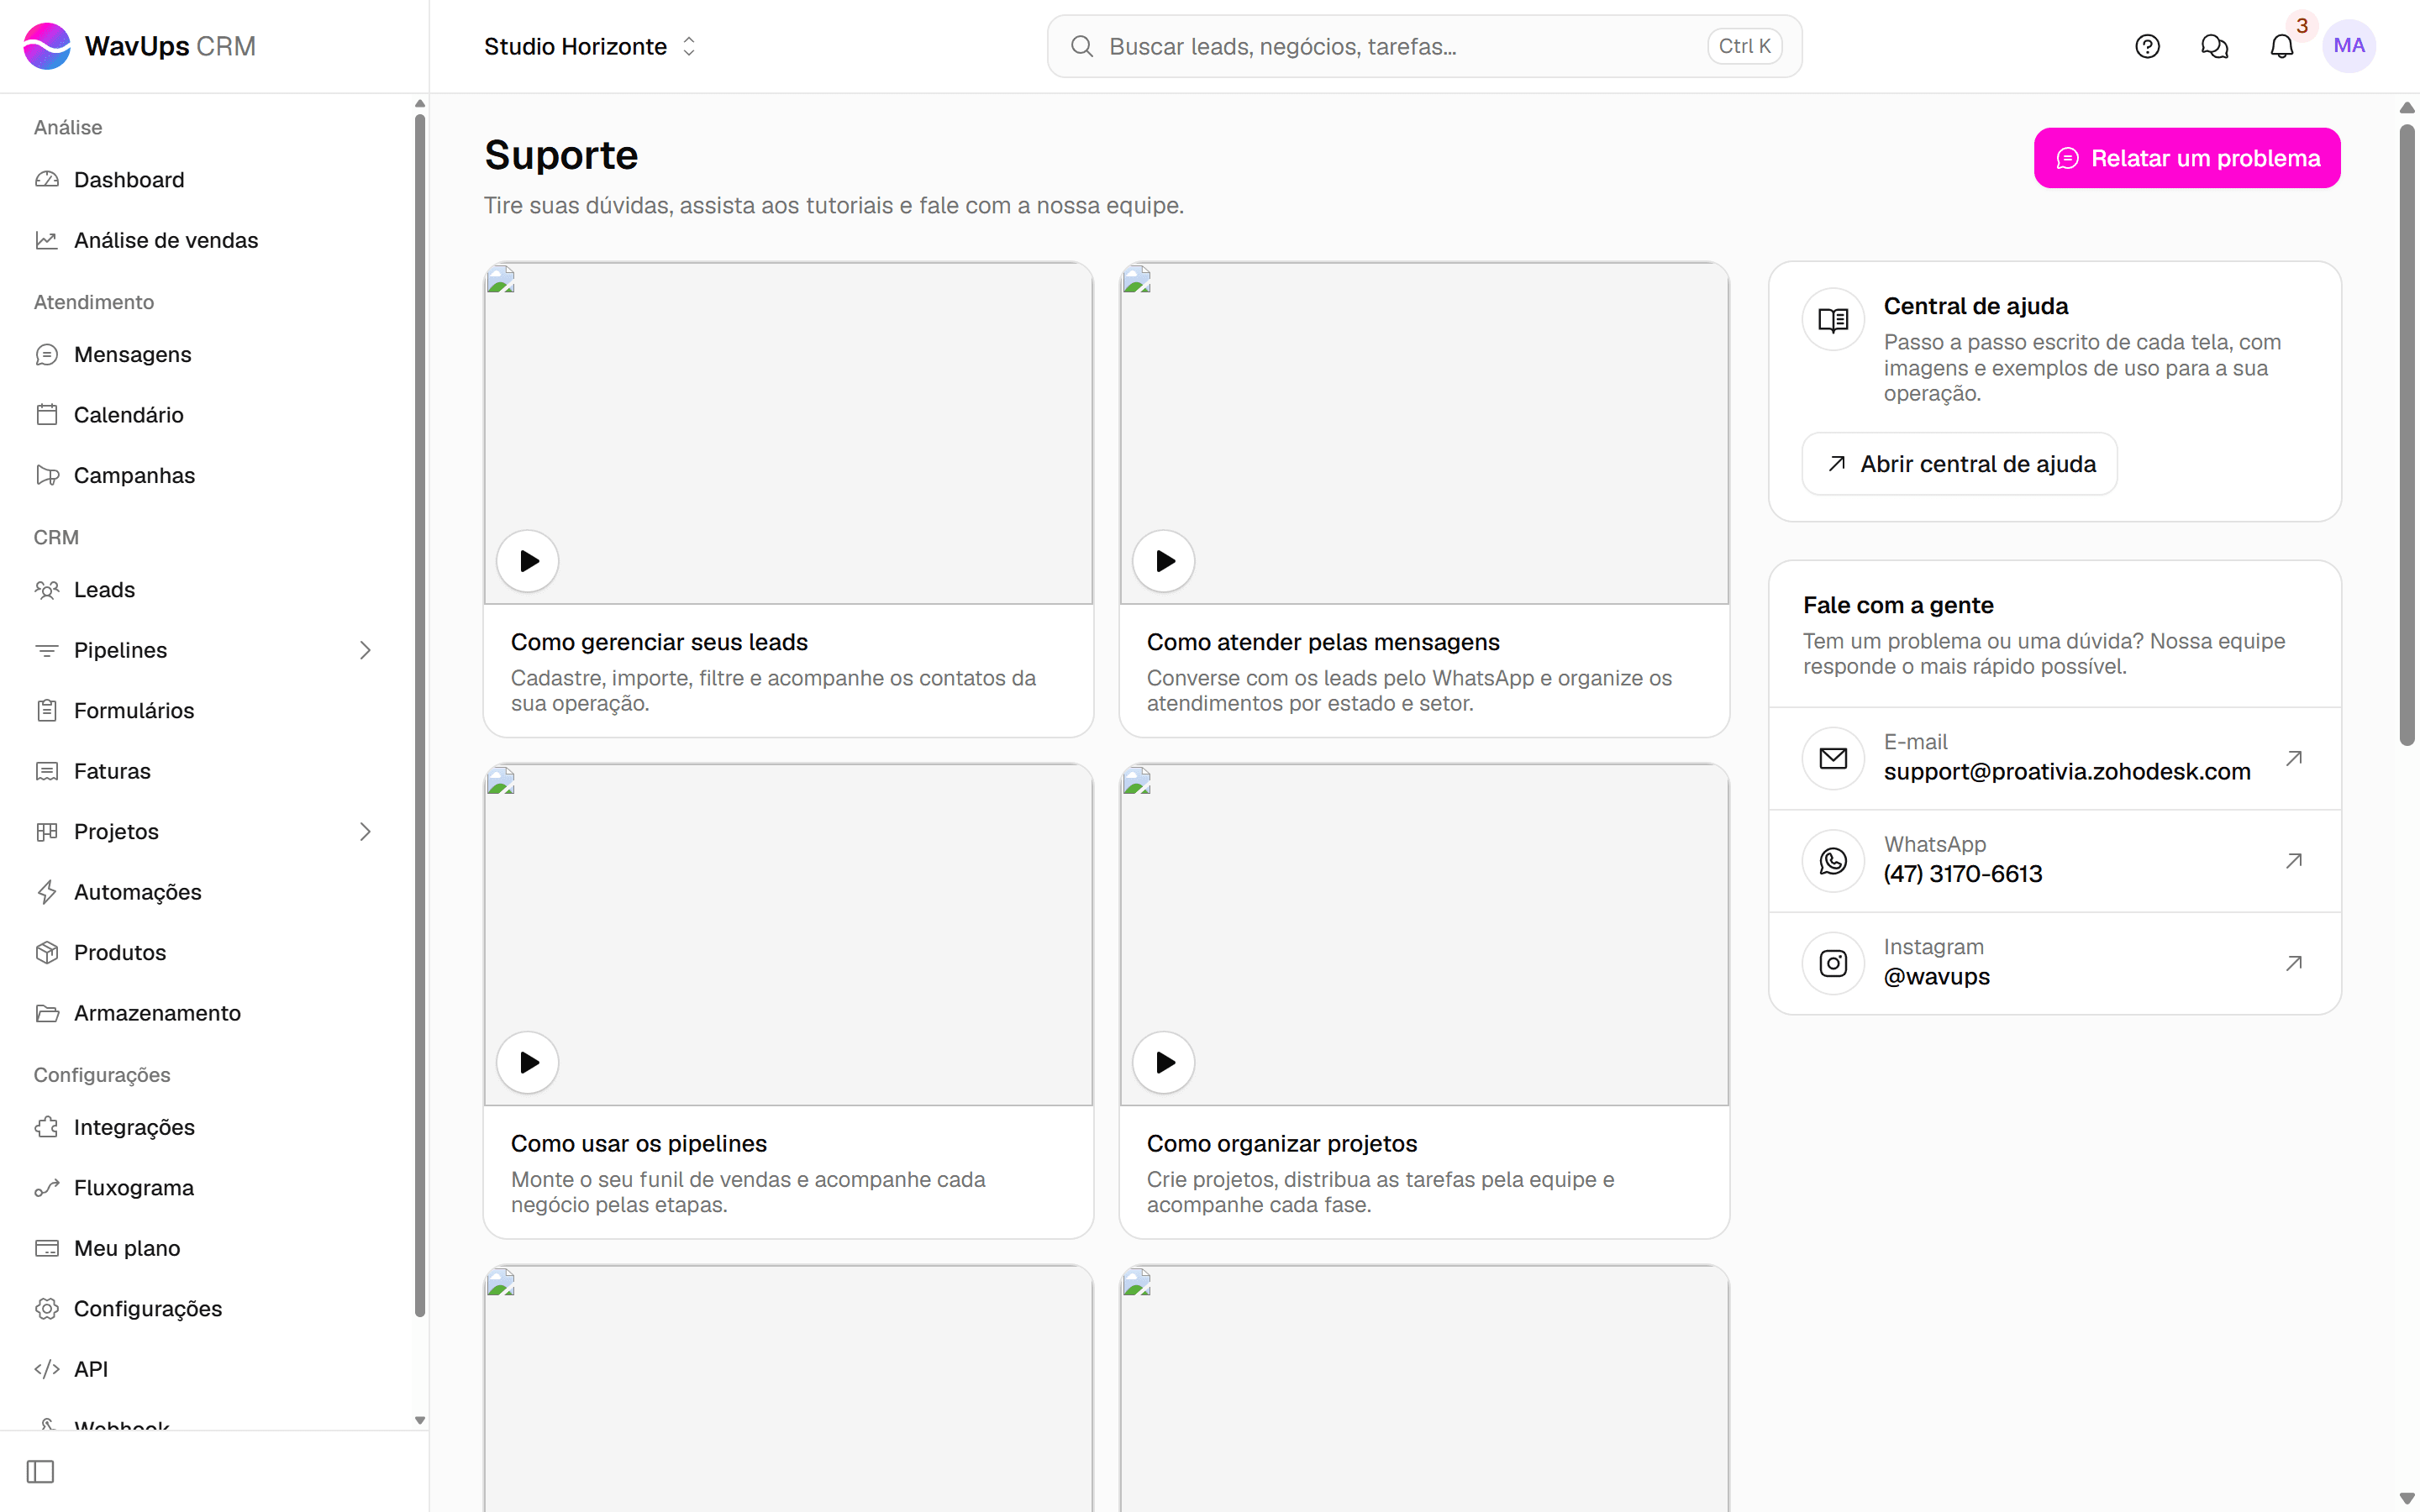Open notifications bell with badge
The width and height of the screenshot is (2420, 1512).
[2281, 46]
